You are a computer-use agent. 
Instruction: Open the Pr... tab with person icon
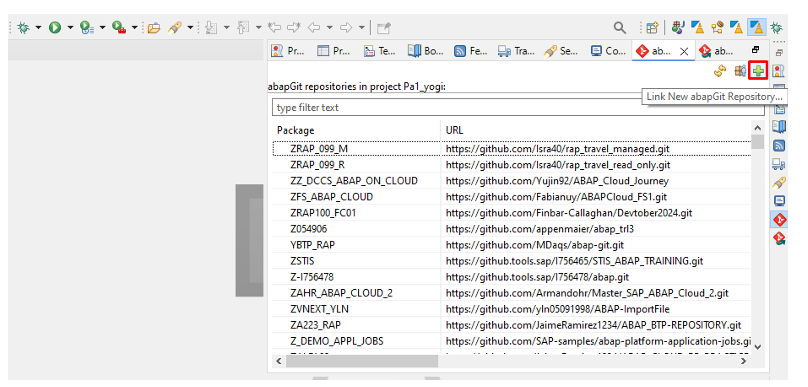pyautogui.click(x=288, y=51)
